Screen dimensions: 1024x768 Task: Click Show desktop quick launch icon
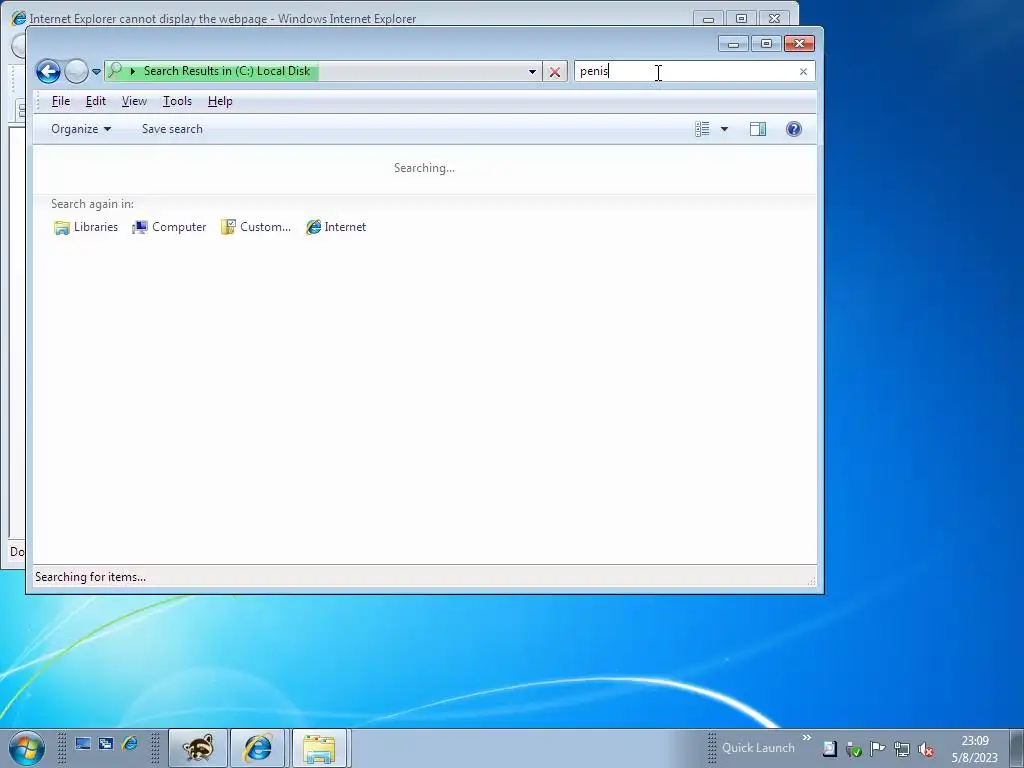(x=82, y=744)
